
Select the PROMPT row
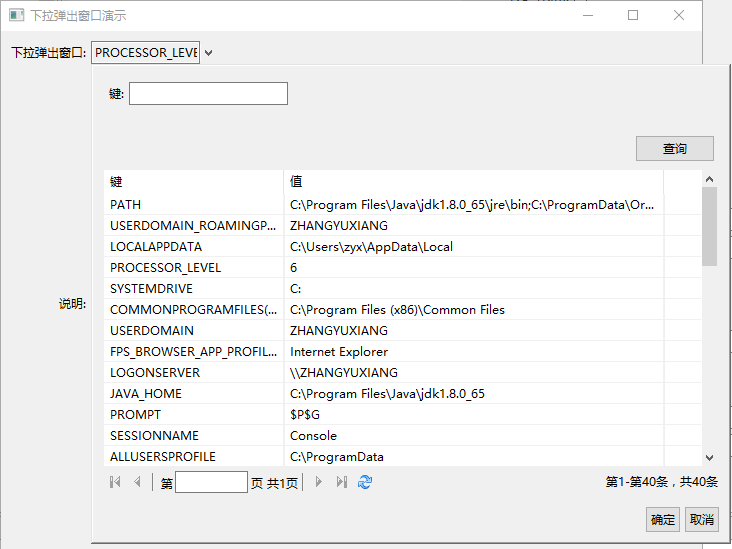[402, 415]
